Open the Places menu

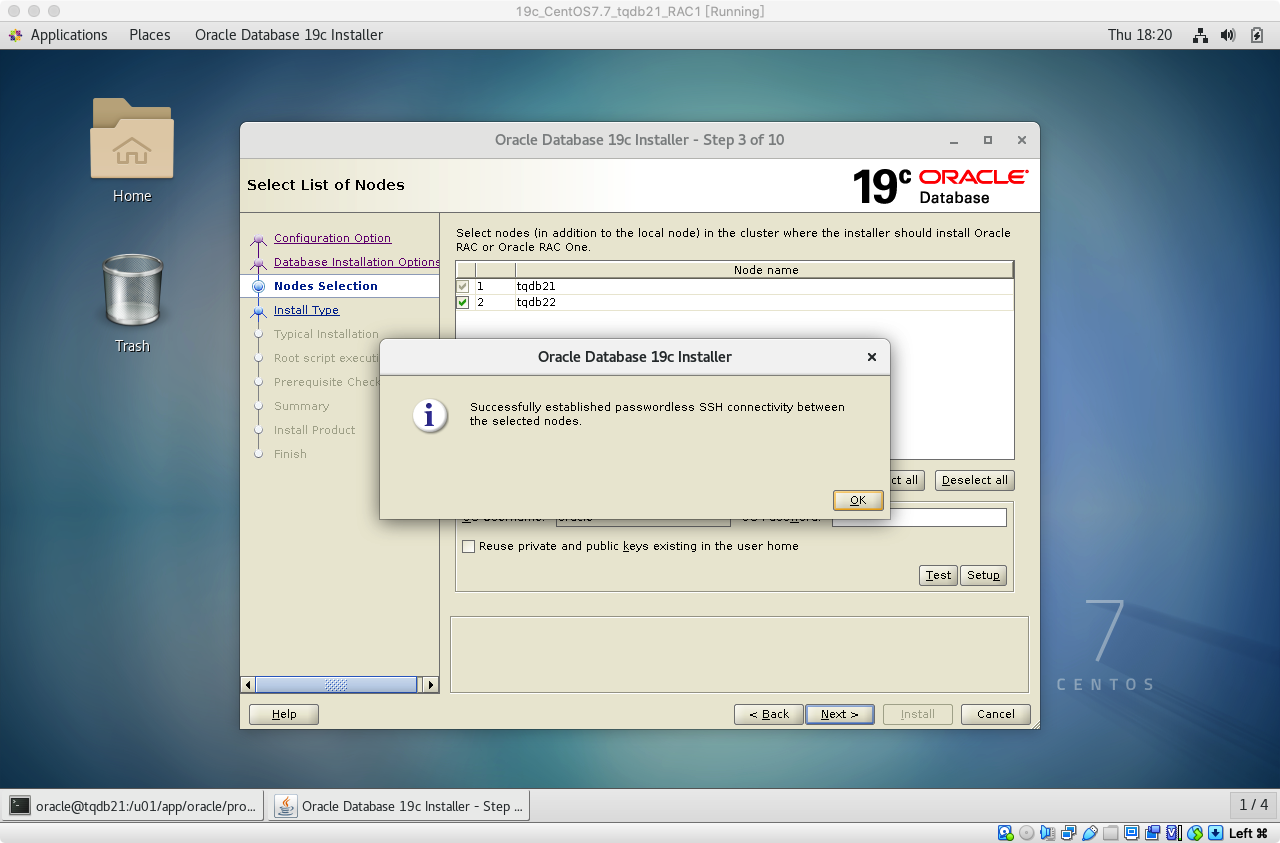pos(150,35)
